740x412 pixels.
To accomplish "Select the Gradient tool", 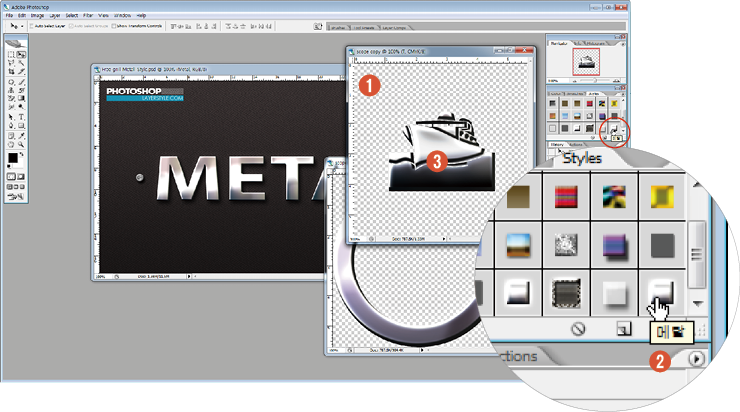I will [21, 99].
